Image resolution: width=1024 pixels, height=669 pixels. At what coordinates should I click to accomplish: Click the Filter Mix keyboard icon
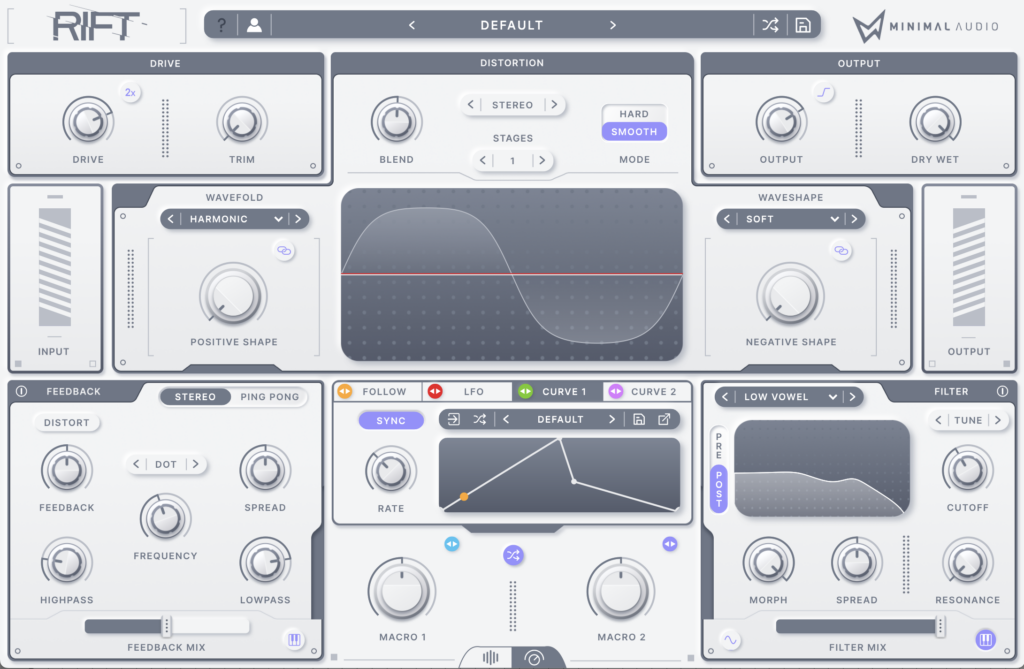pyautogui.click(x=985, y=640)
